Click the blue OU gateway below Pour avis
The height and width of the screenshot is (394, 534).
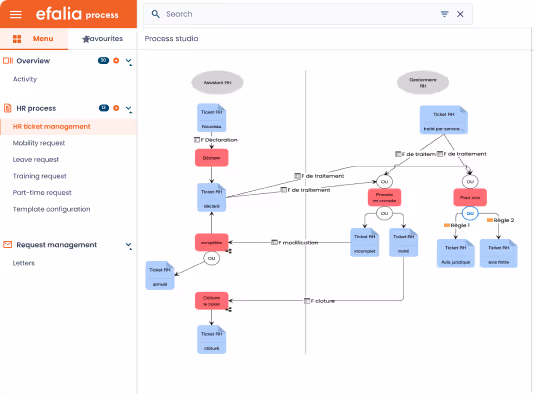click(470, 213)
